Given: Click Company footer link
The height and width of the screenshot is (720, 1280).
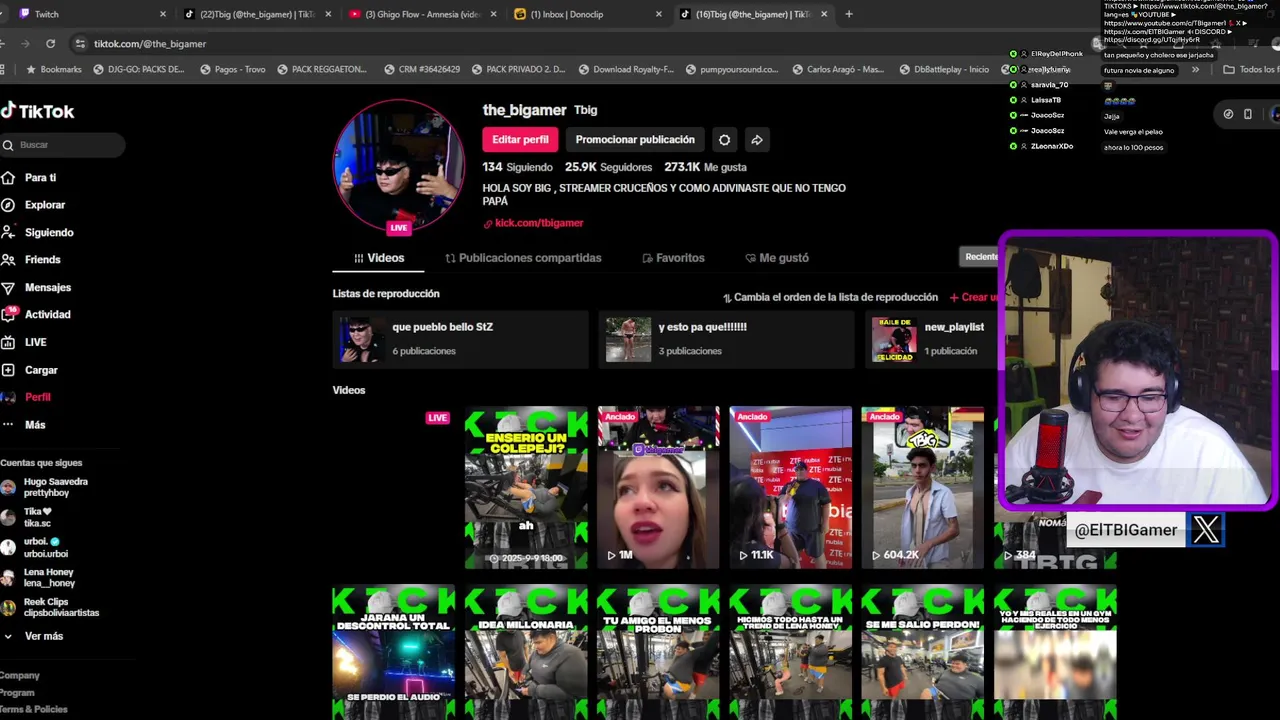Looking at the screenshot, I should 19,676.
